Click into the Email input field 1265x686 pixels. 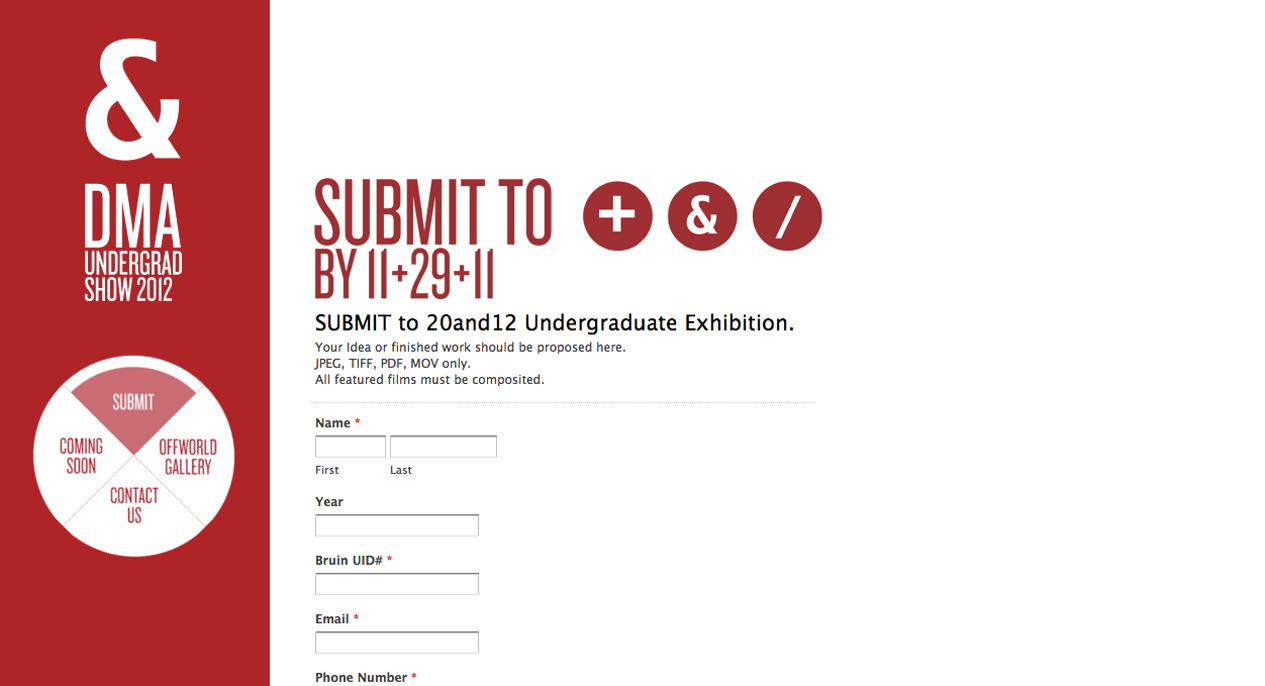(x=397, y=642)
